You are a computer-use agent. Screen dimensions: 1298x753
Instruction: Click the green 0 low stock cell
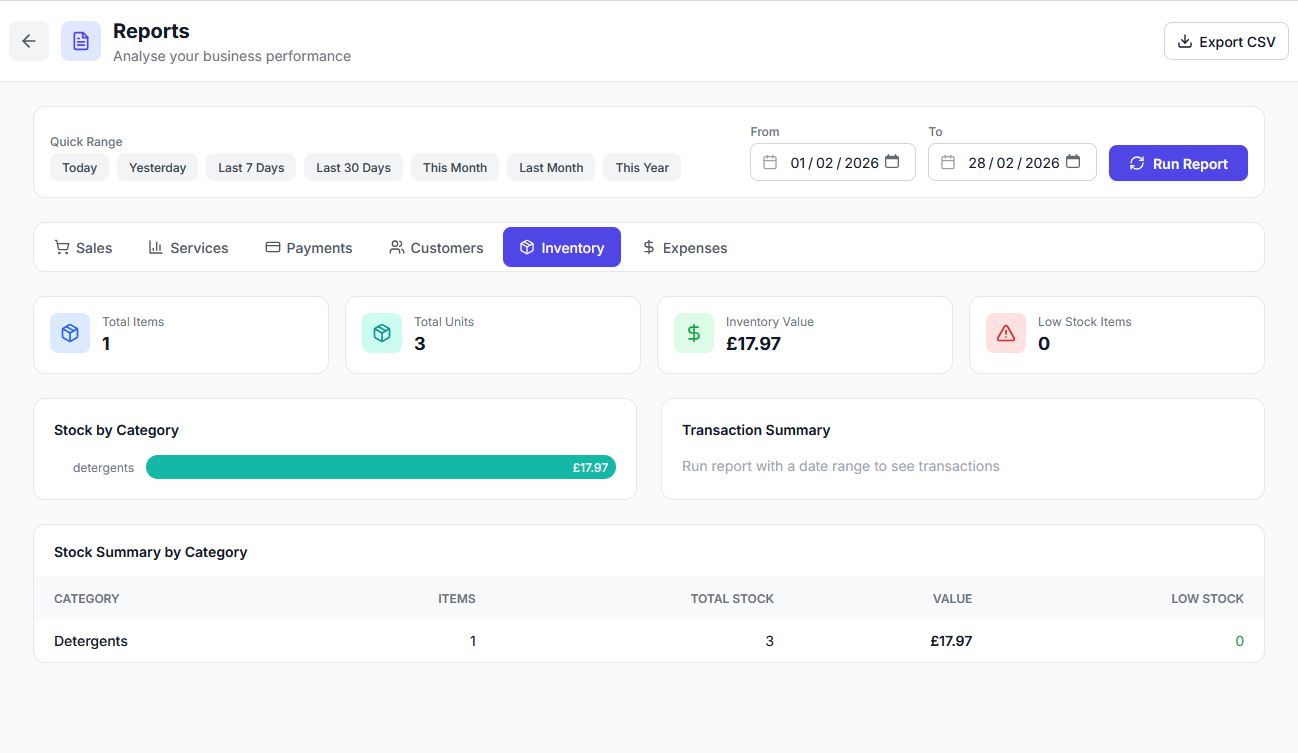point(1239,641)
